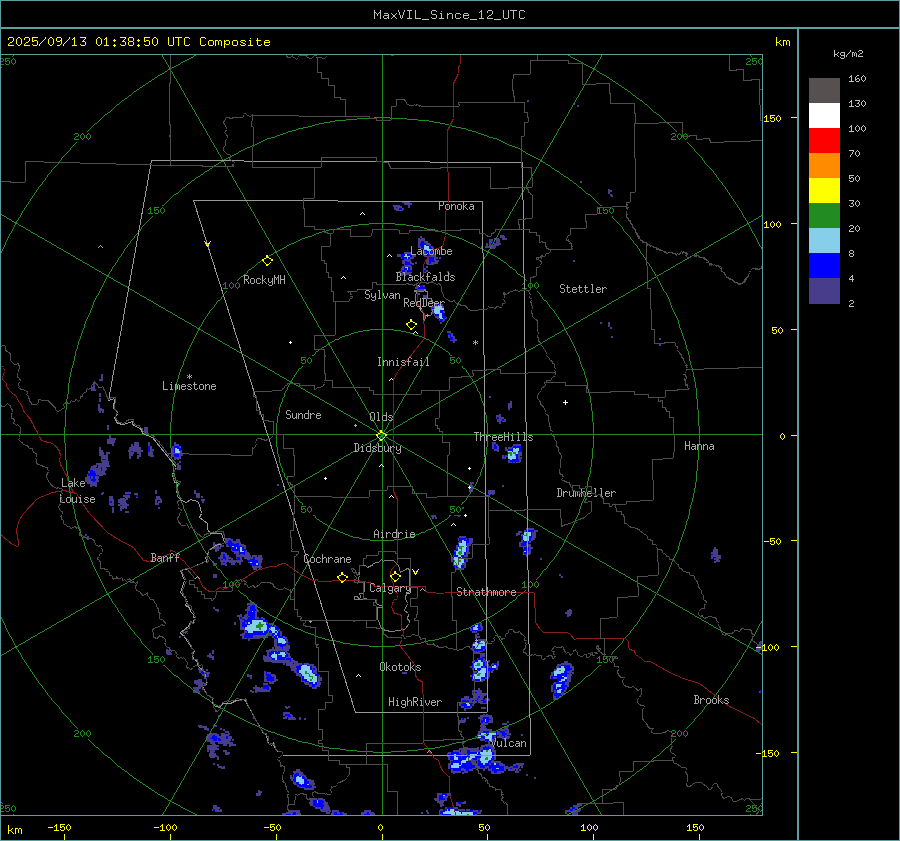Click the storm cell near ThreeHills
Image resolution: width=900 pixels, height=841 pixels.
click(513, 454)
